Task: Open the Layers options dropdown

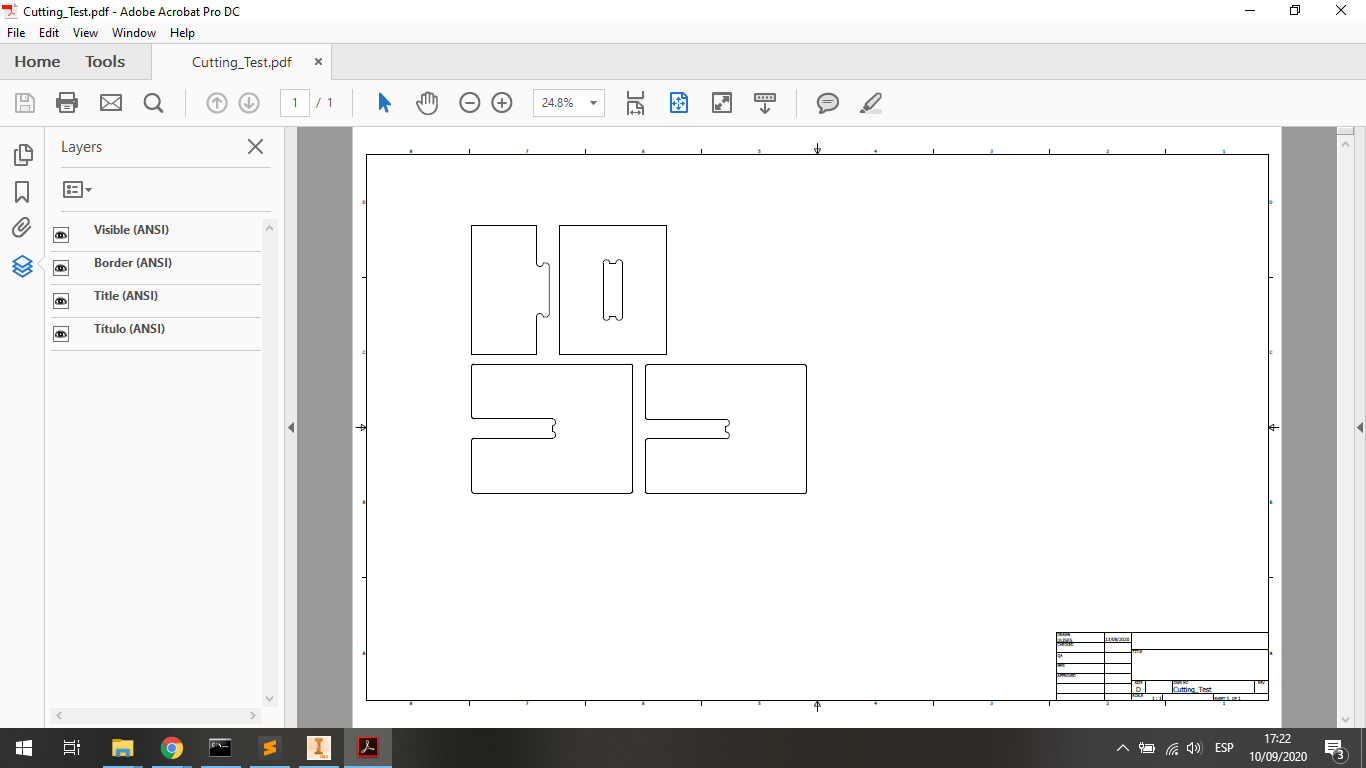Action: coord(77,190)
